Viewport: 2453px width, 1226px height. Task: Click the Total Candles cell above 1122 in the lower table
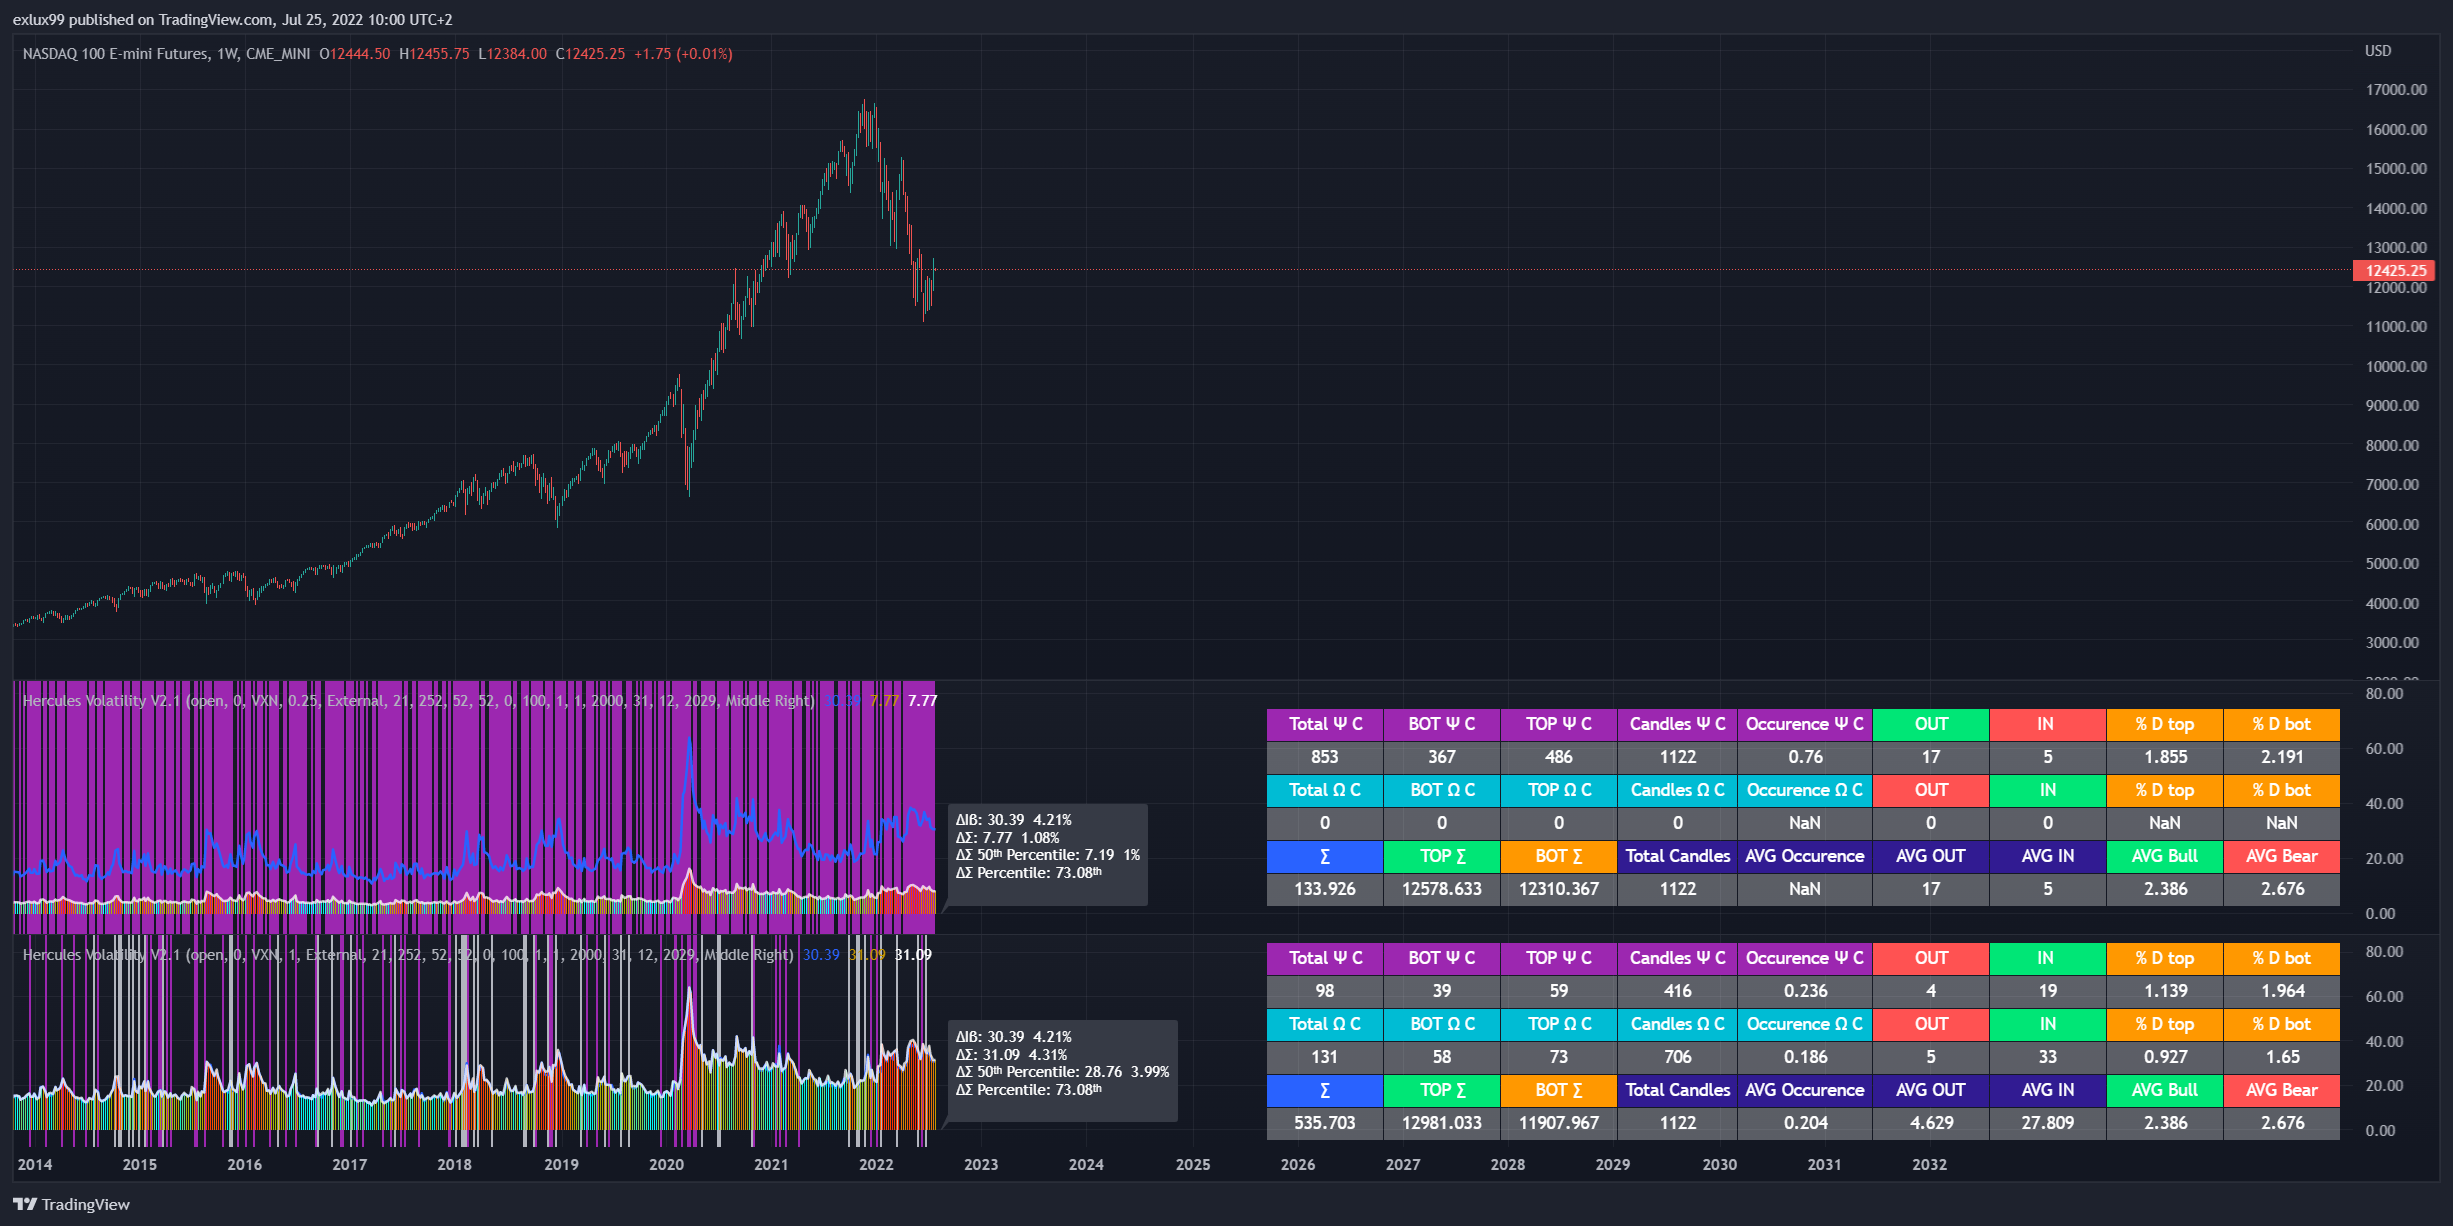(x=1677, y=1090)
